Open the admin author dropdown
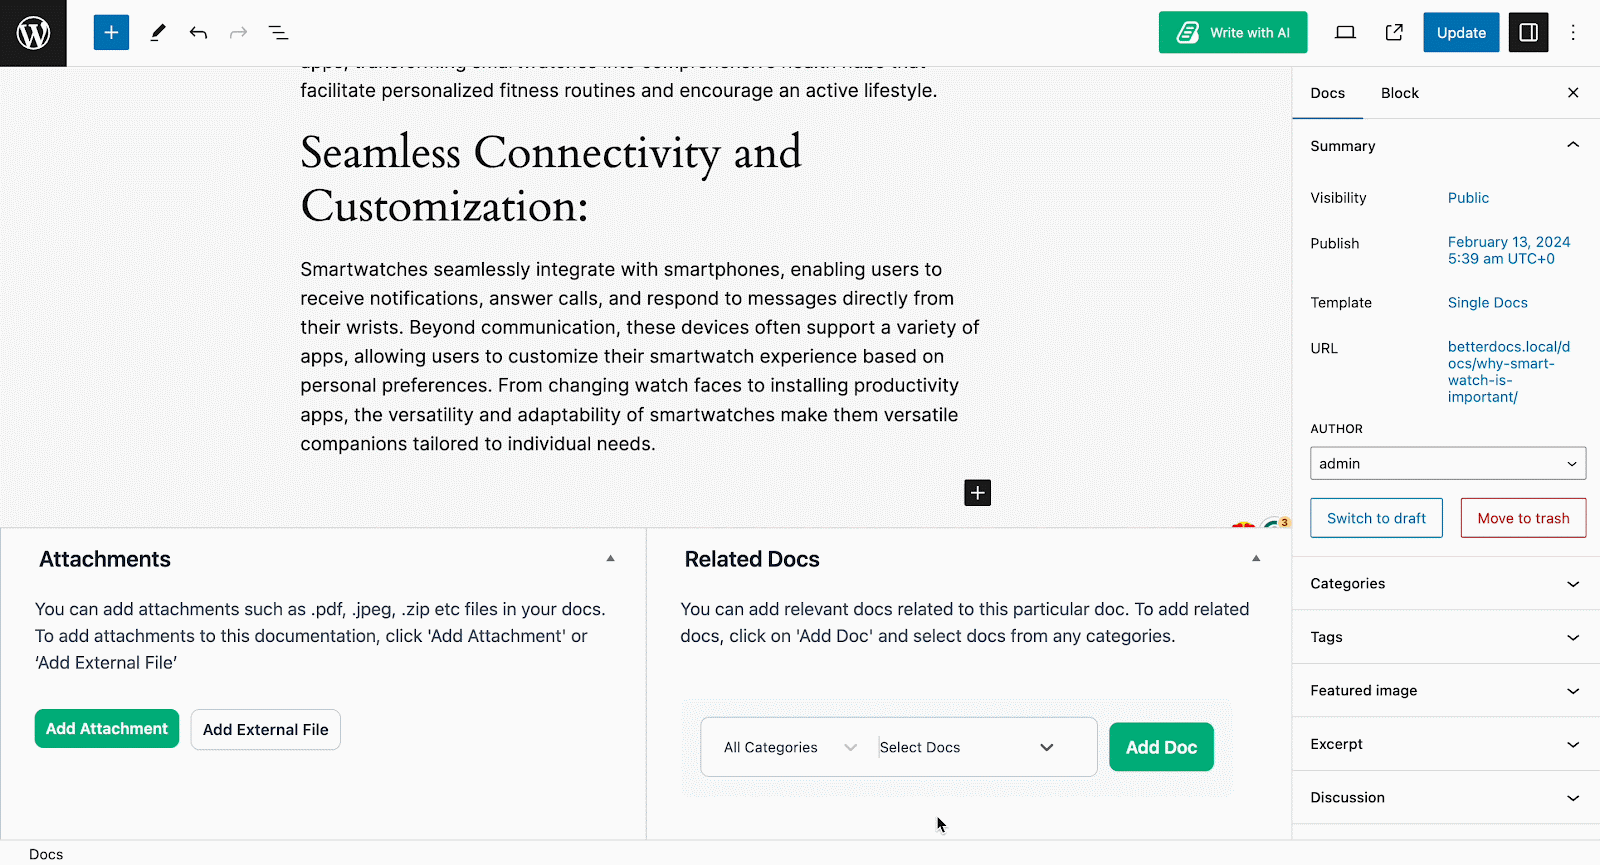The image size is (1600, 865). click(x=1447, y=463)
